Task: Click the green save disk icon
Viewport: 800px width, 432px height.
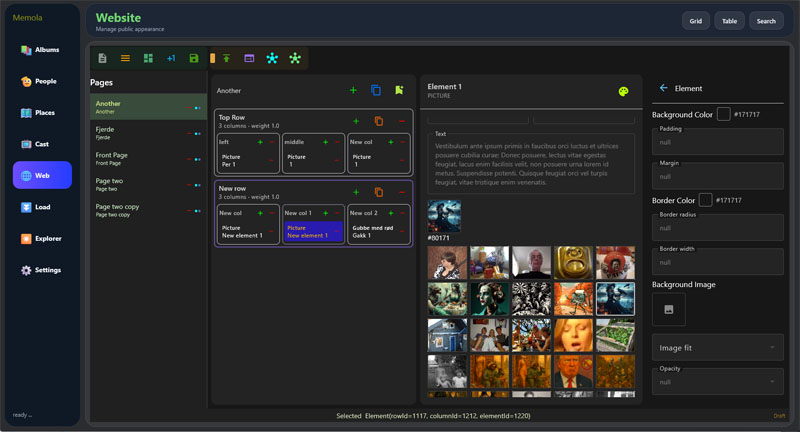Action: [x=193, y=58]
